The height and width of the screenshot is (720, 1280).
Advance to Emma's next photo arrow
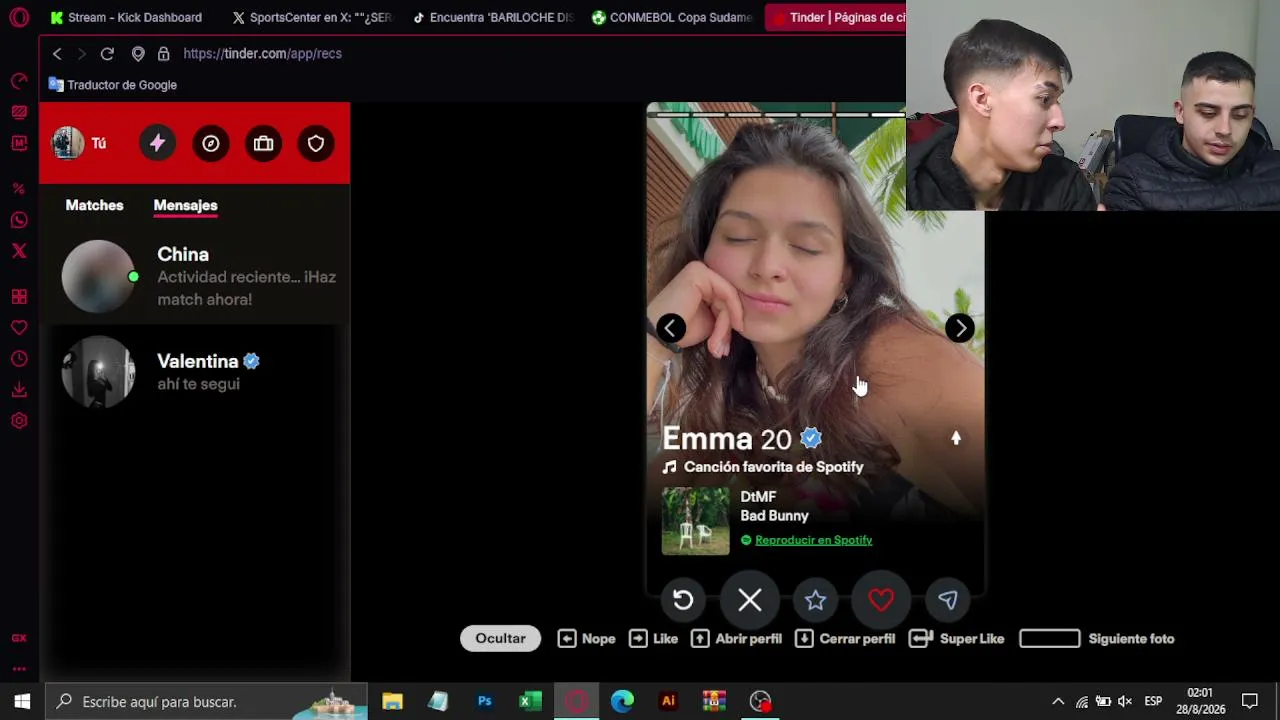(960, 328)
